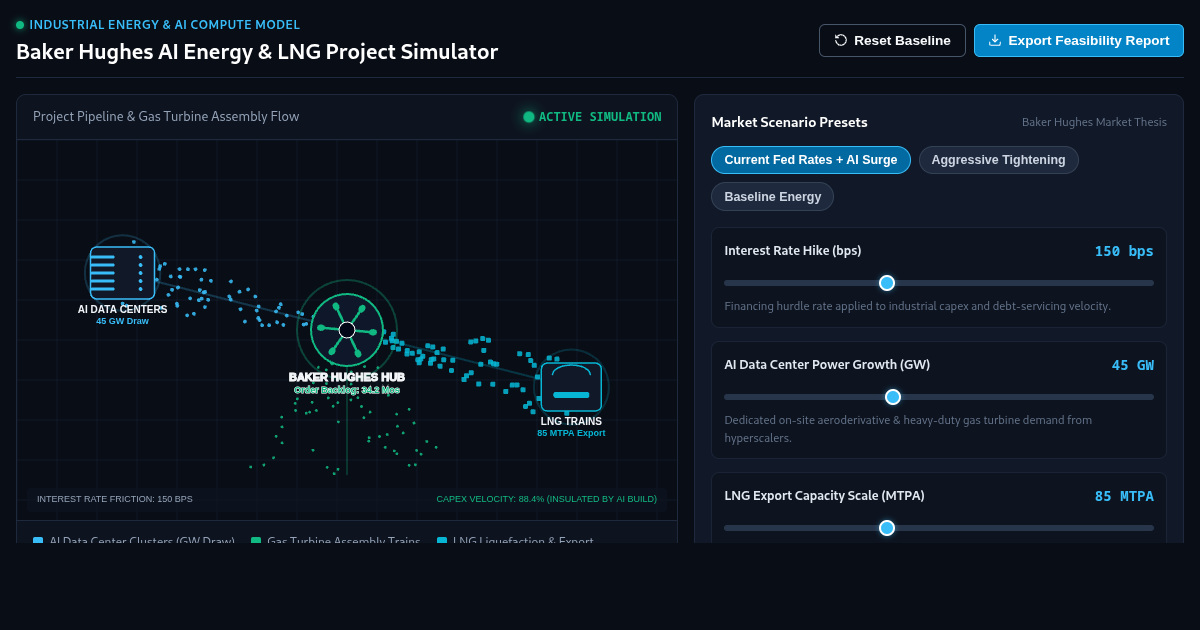Click the Export Feasibility Report button

[1078, 41]
